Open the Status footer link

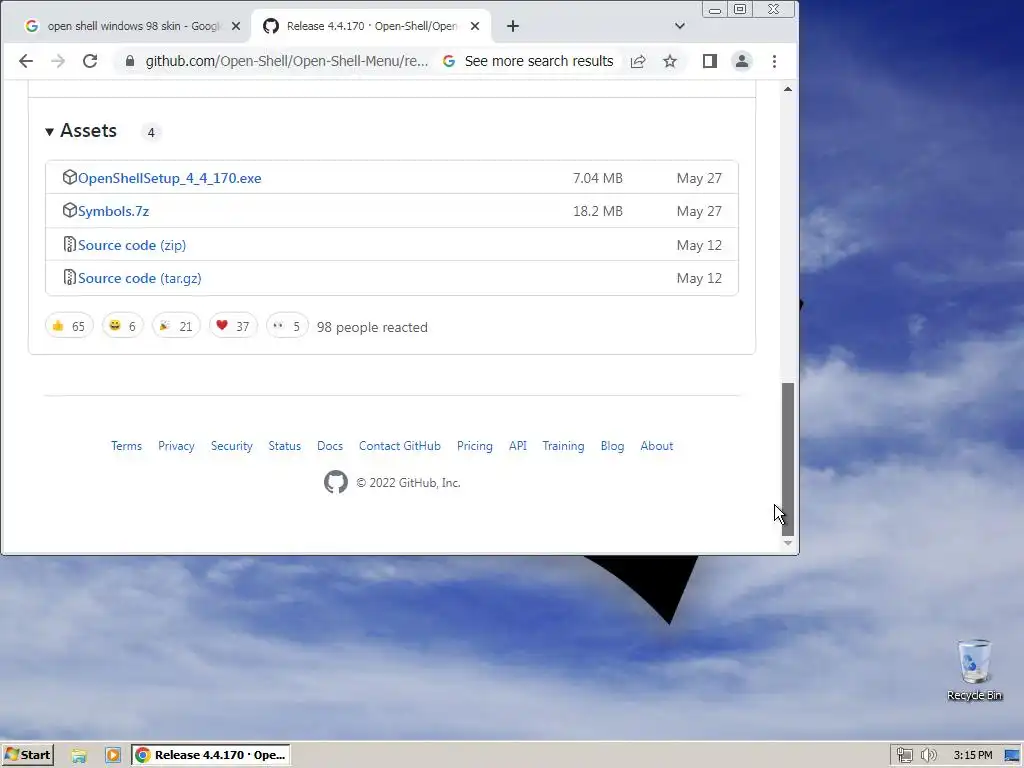pyautogui.click(x=285, y=446)
